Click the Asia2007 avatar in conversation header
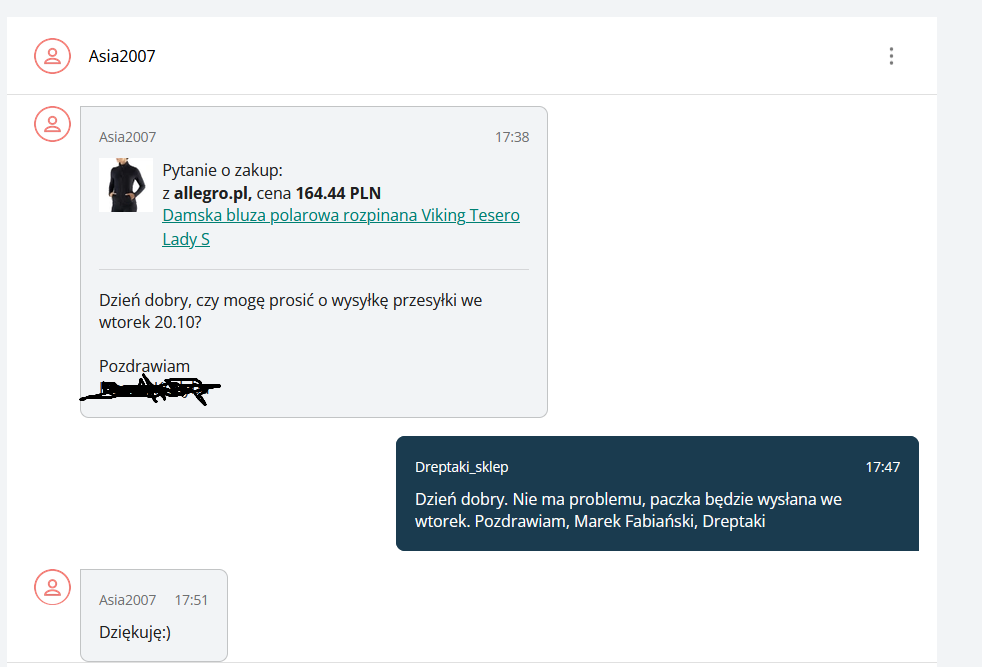The width and height of the screenshot is (982, 667). [53, 56]
